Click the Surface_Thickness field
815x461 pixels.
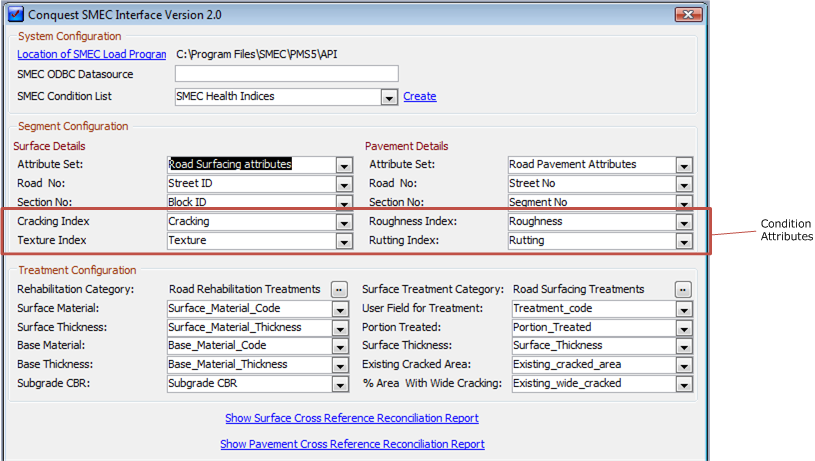[x=594, y=346]
